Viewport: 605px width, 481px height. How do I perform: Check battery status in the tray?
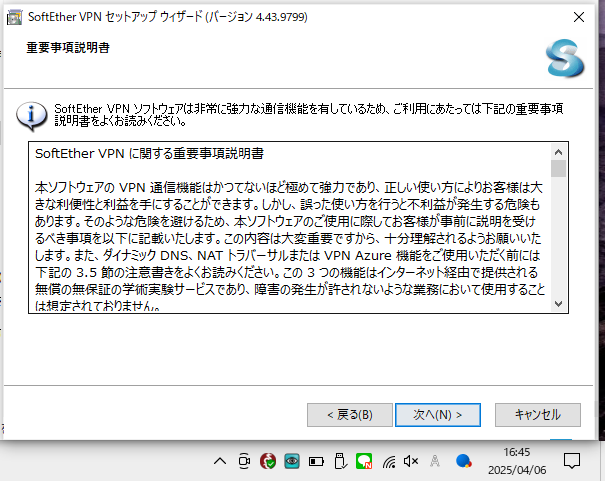pos(316,461)
